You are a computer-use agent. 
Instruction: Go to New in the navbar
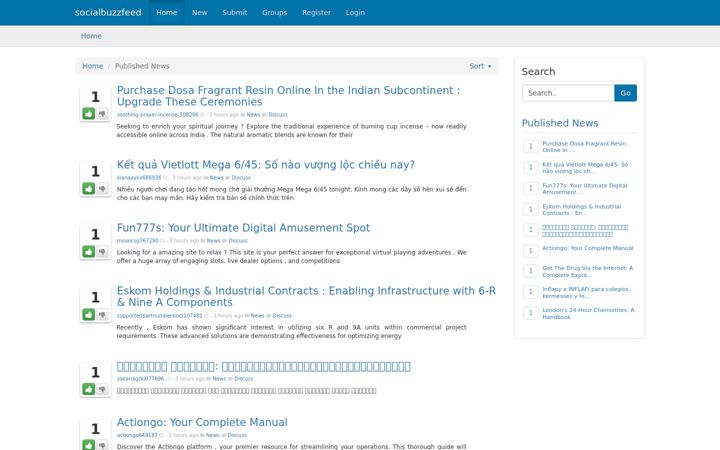point(199,12)
